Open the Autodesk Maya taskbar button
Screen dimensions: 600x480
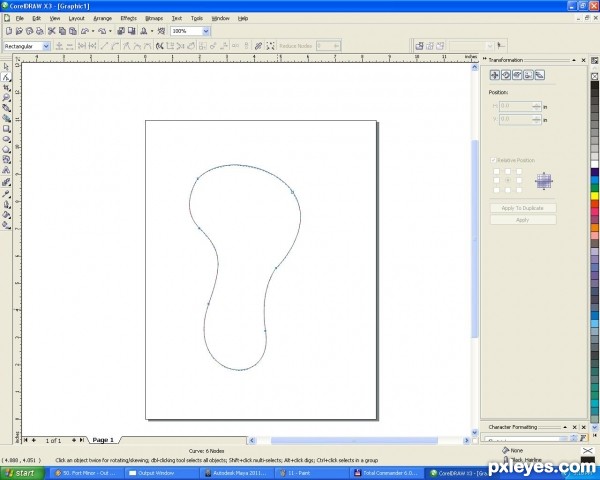(x=237, y=473)
